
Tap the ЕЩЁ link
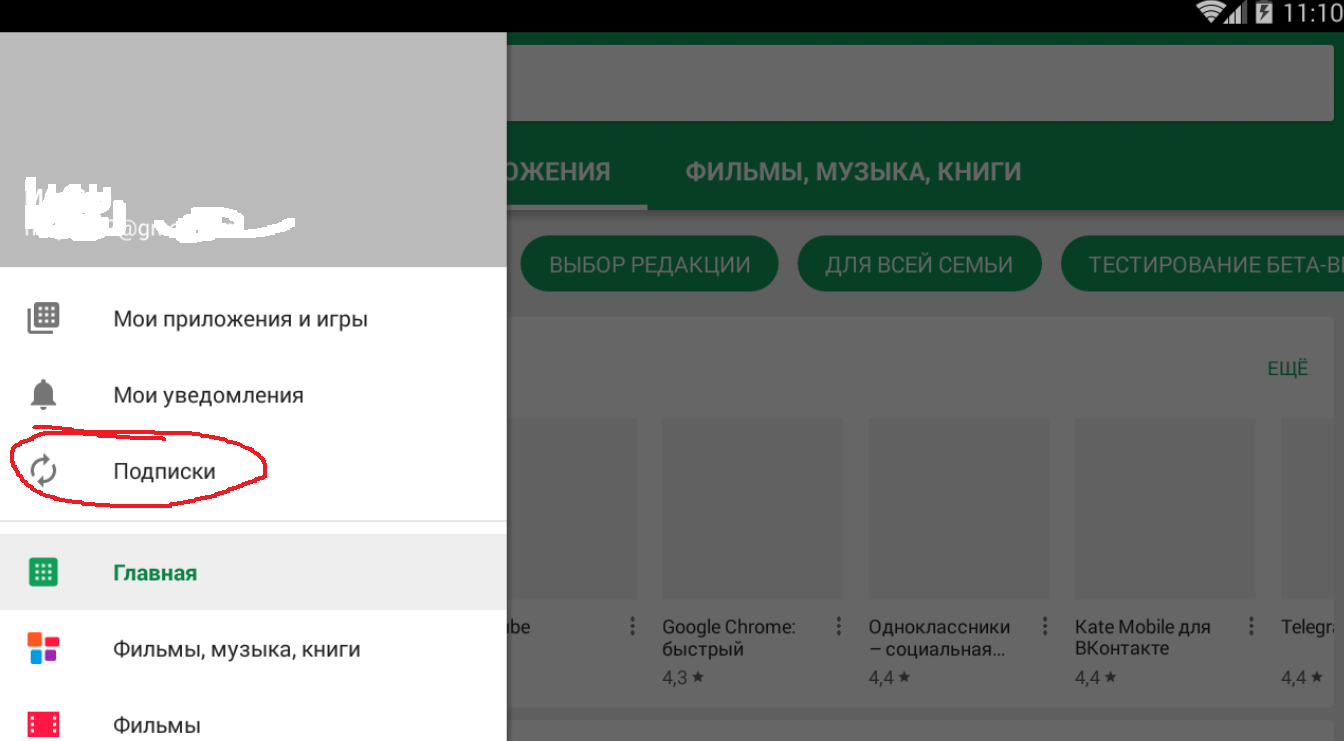(x=1287, y=369)
